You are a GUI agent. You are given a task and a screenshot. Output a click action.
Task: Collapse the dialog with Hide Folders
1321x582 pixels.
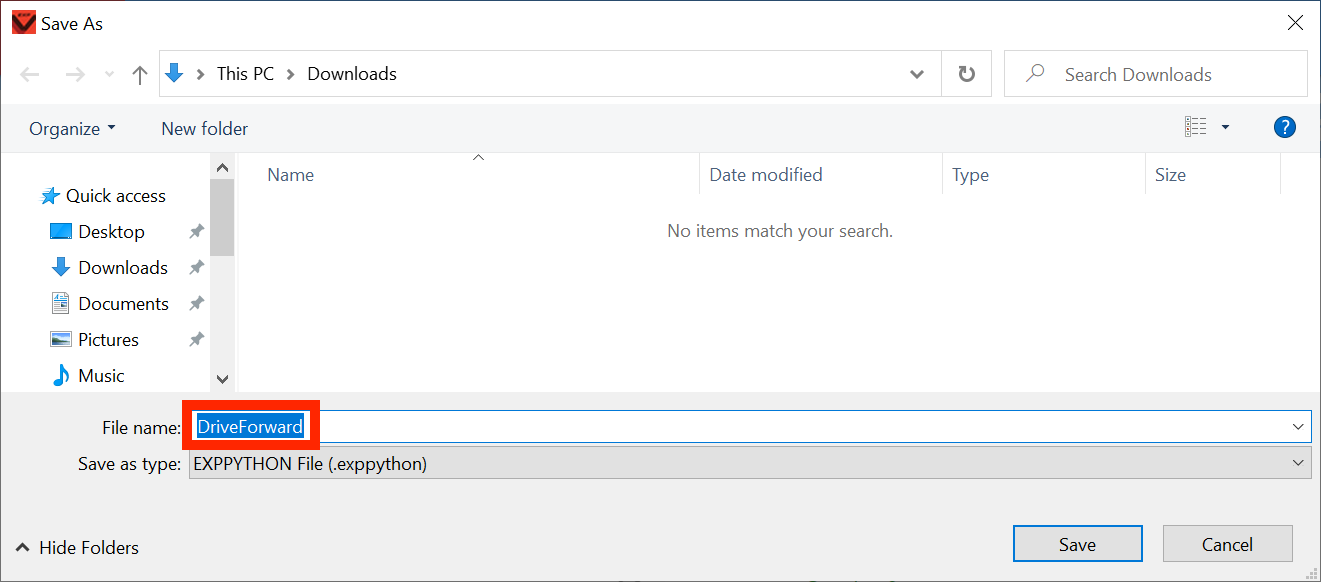[x=77, y=547]
